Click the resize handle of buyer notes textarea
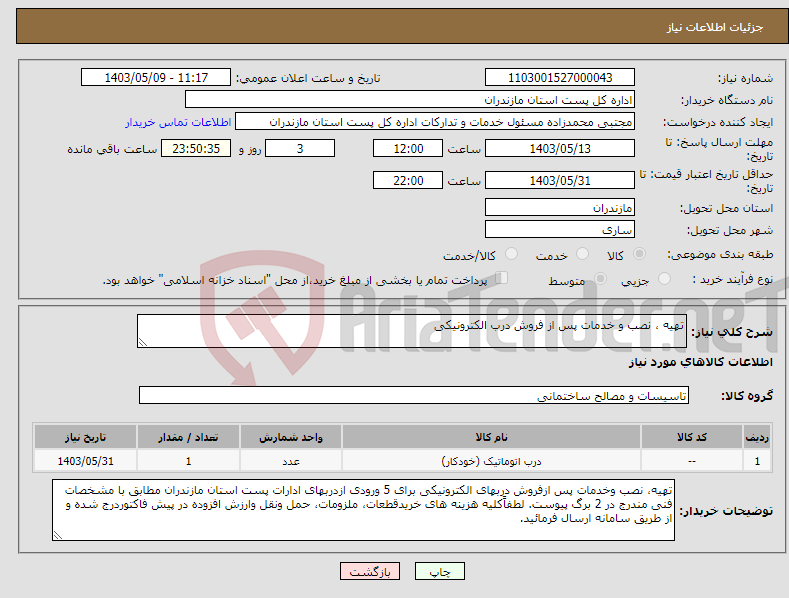789x598 pixels. coord(58,536)
